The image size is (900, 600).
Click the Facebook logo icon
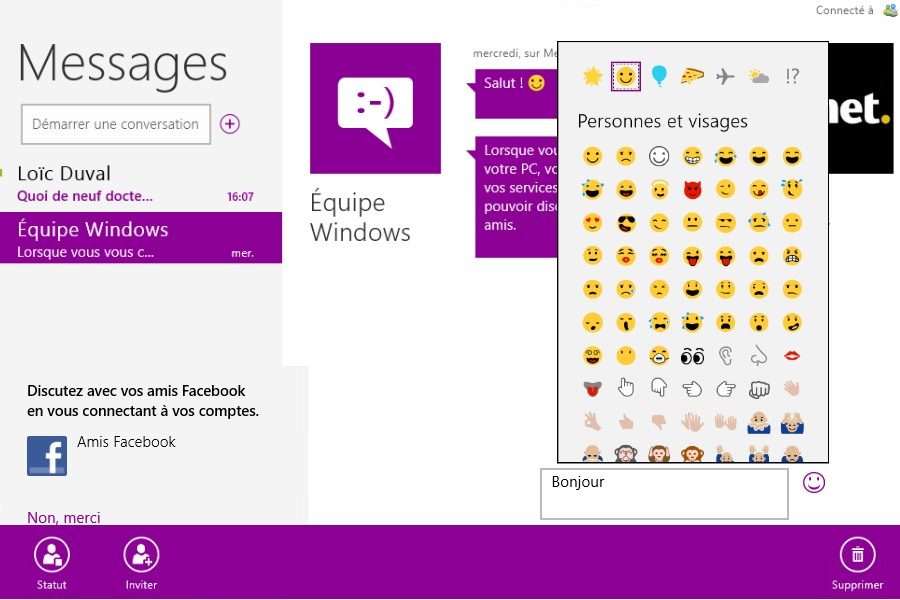(47, 456)
